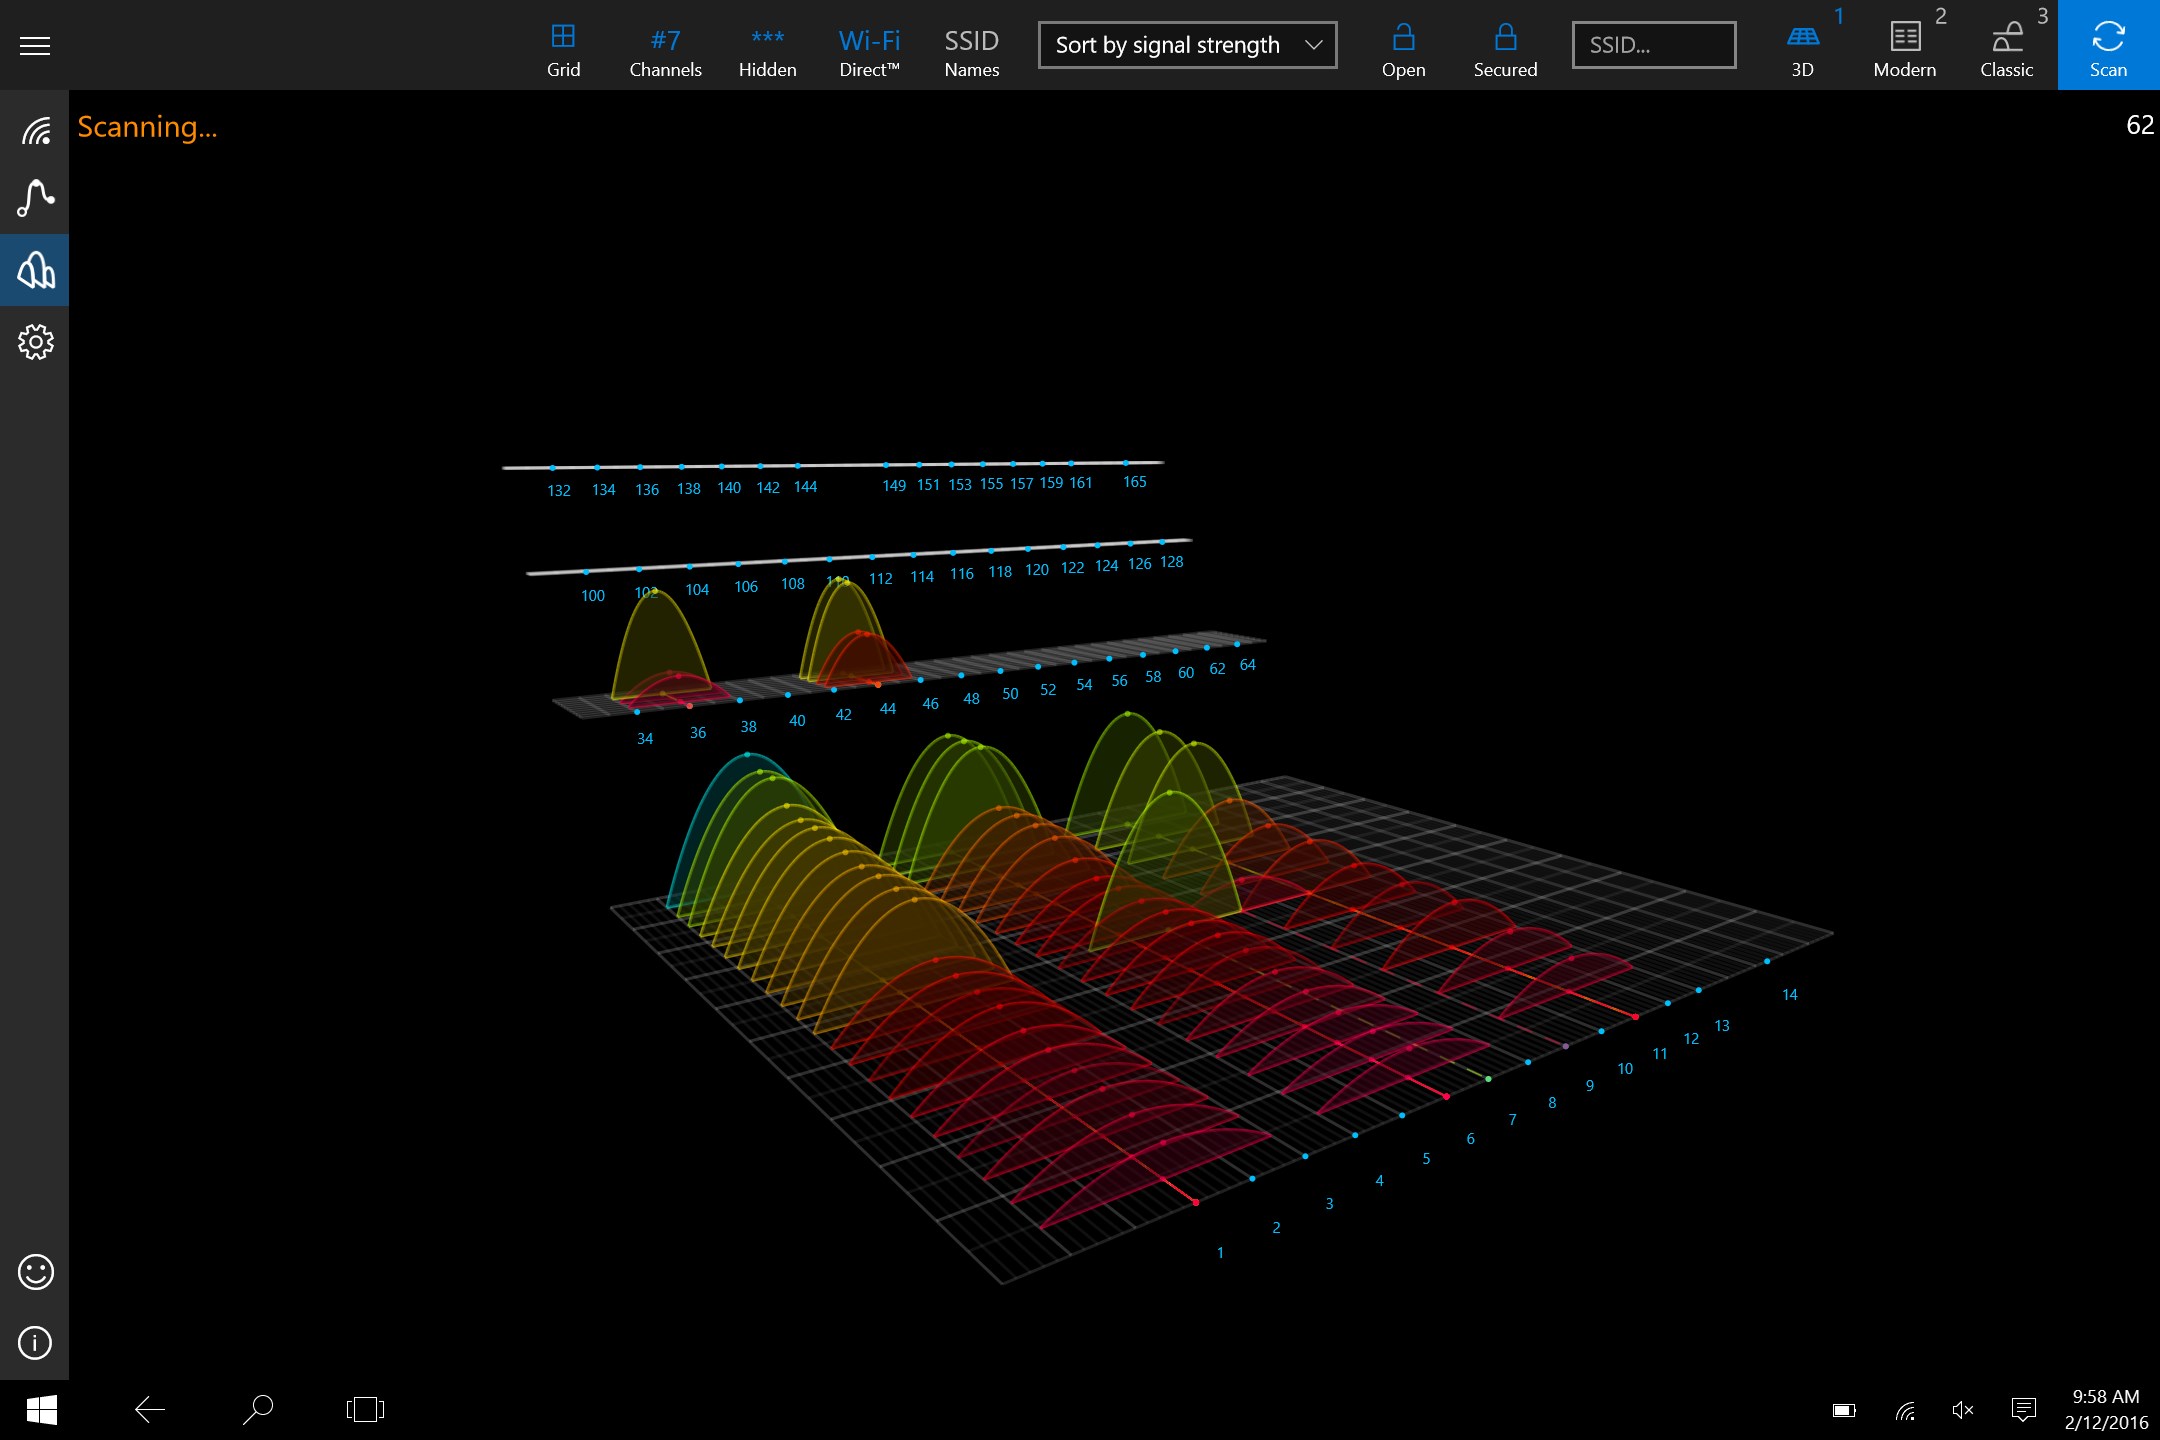Viewport: 2160px width, 1440px height.
Task: Open the hamburger menu
Action: point(35,46)
